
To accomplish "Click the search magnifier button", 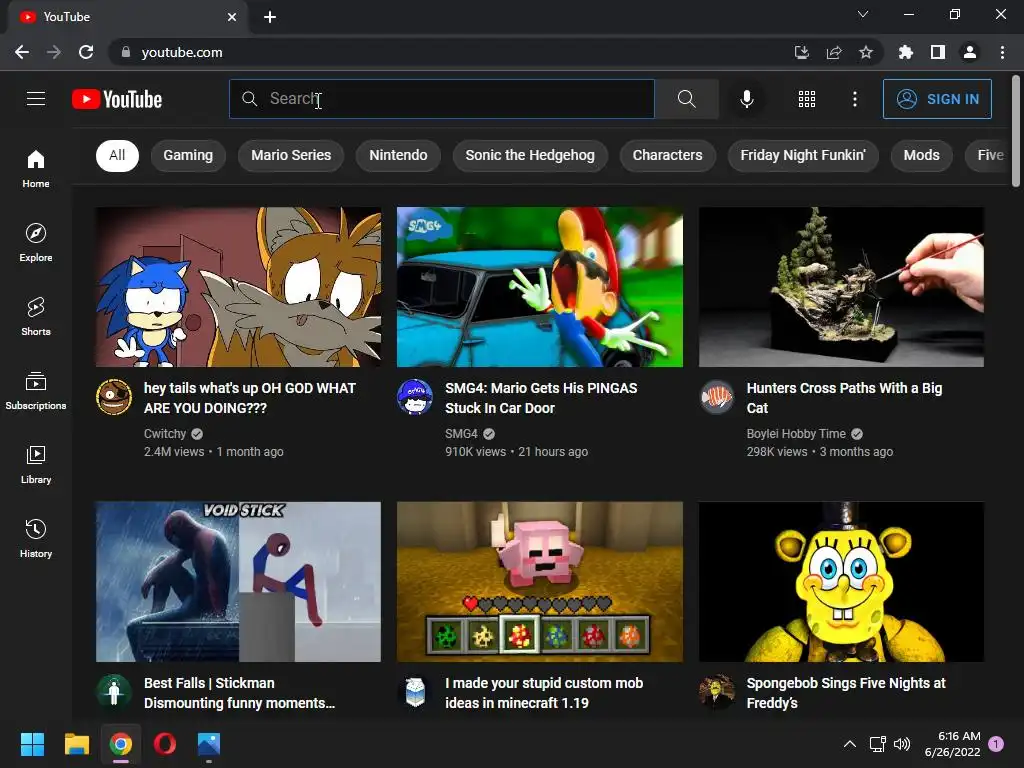I will (686, 99).
